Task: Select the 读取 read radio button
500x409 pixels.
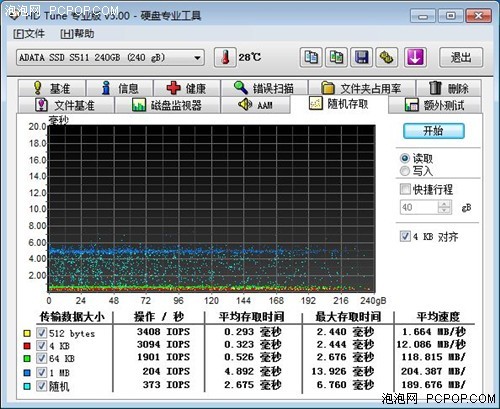Action: [x=405, y=158]
